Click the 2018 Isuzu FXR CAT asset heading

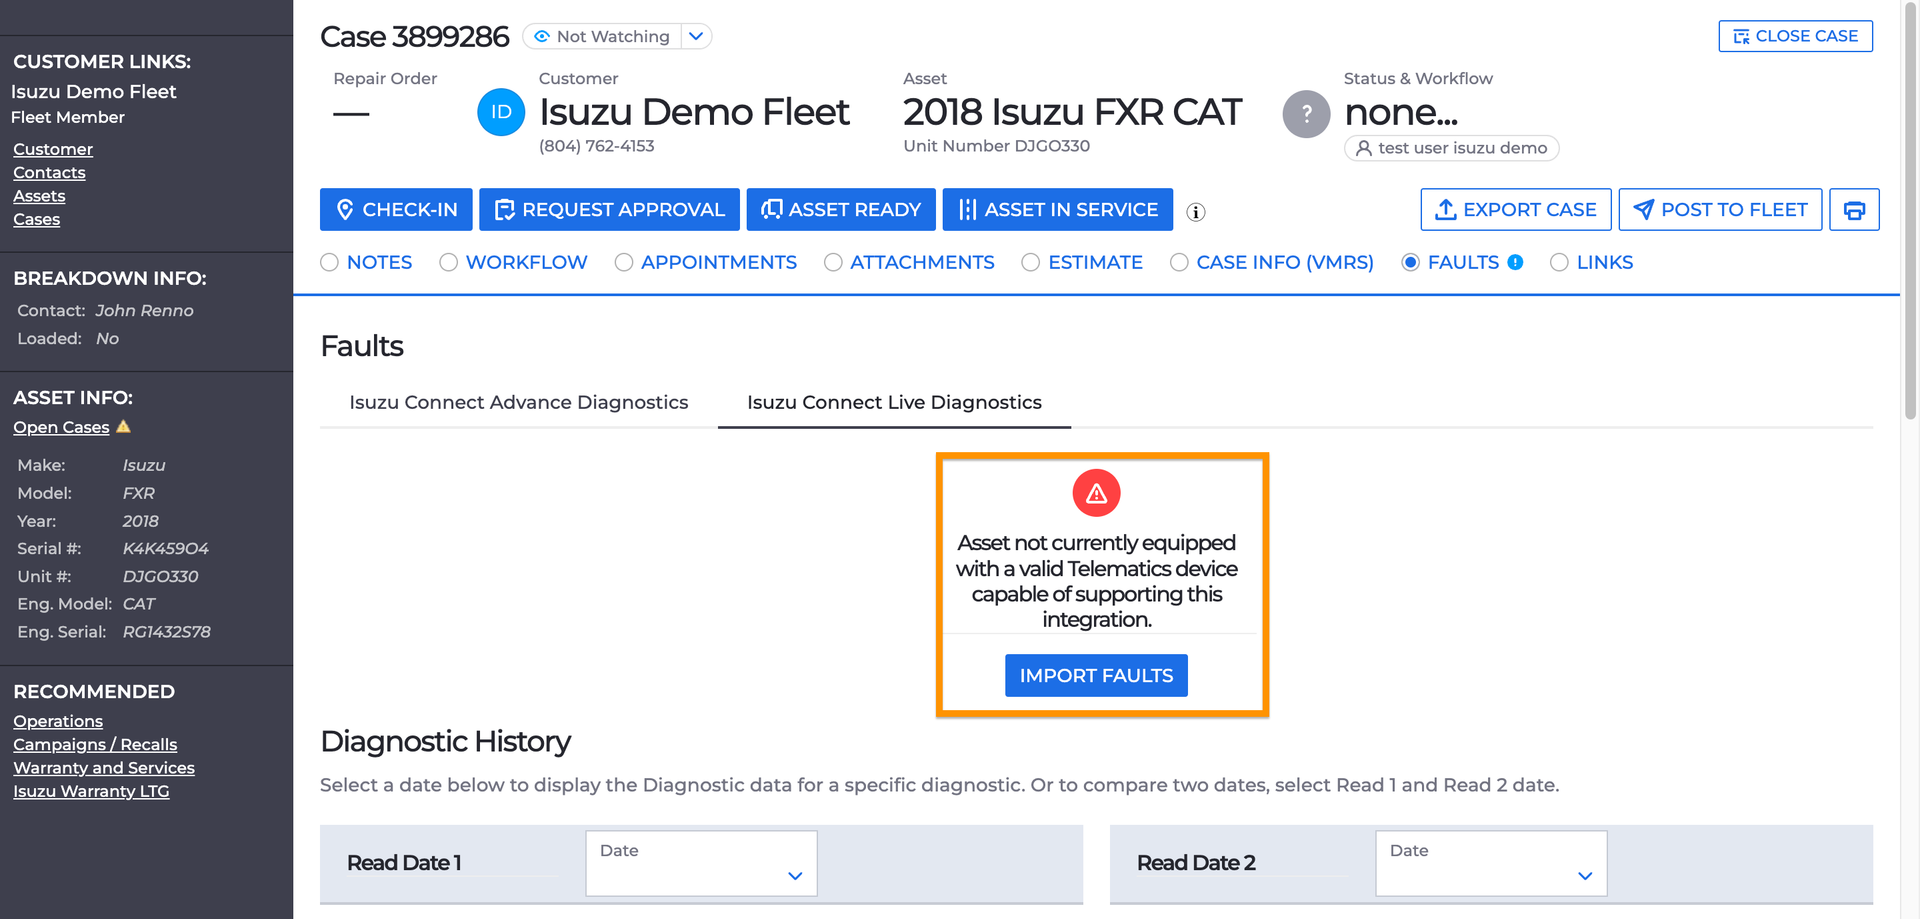click(x=1072, y=112)
